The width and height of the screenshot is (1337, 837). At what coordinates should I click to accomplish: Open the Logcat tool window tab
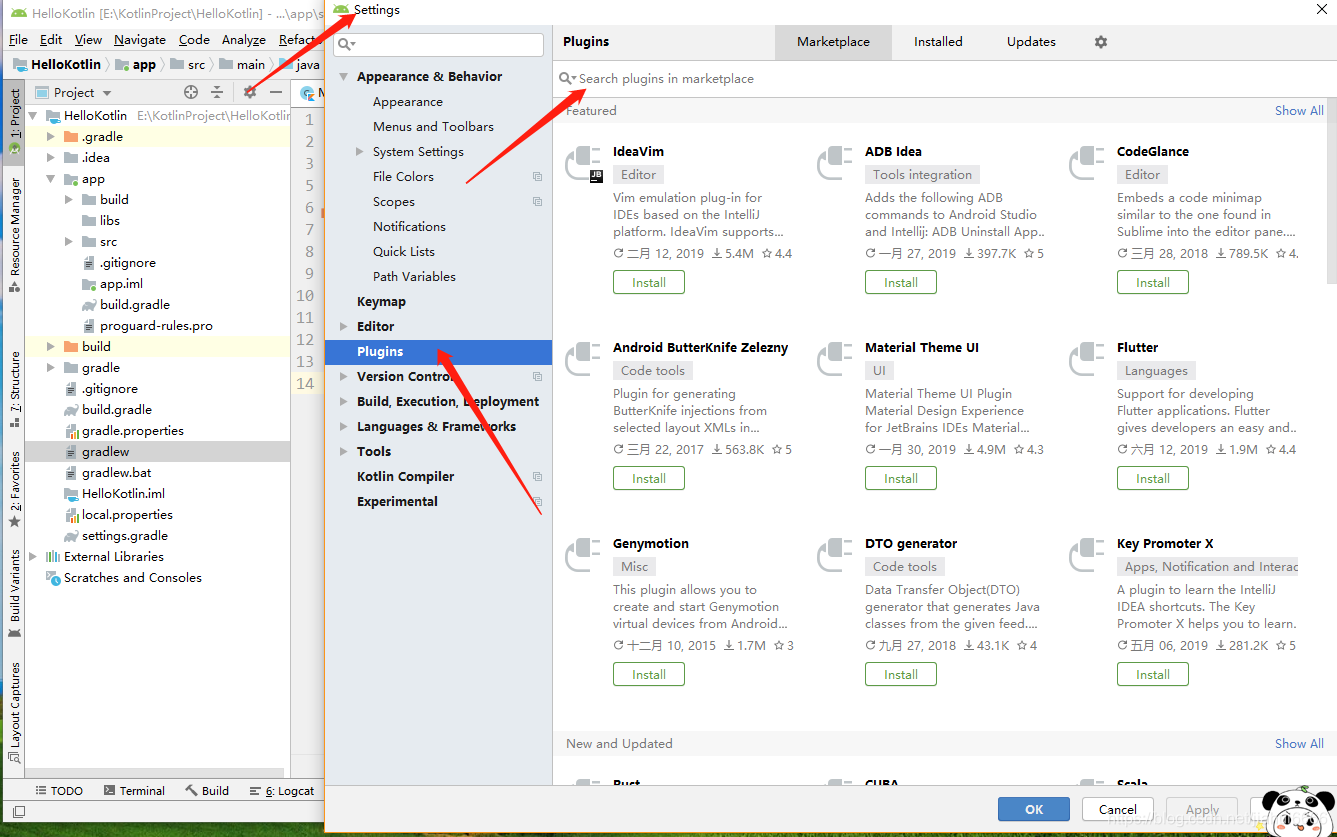tap(282, 791)
